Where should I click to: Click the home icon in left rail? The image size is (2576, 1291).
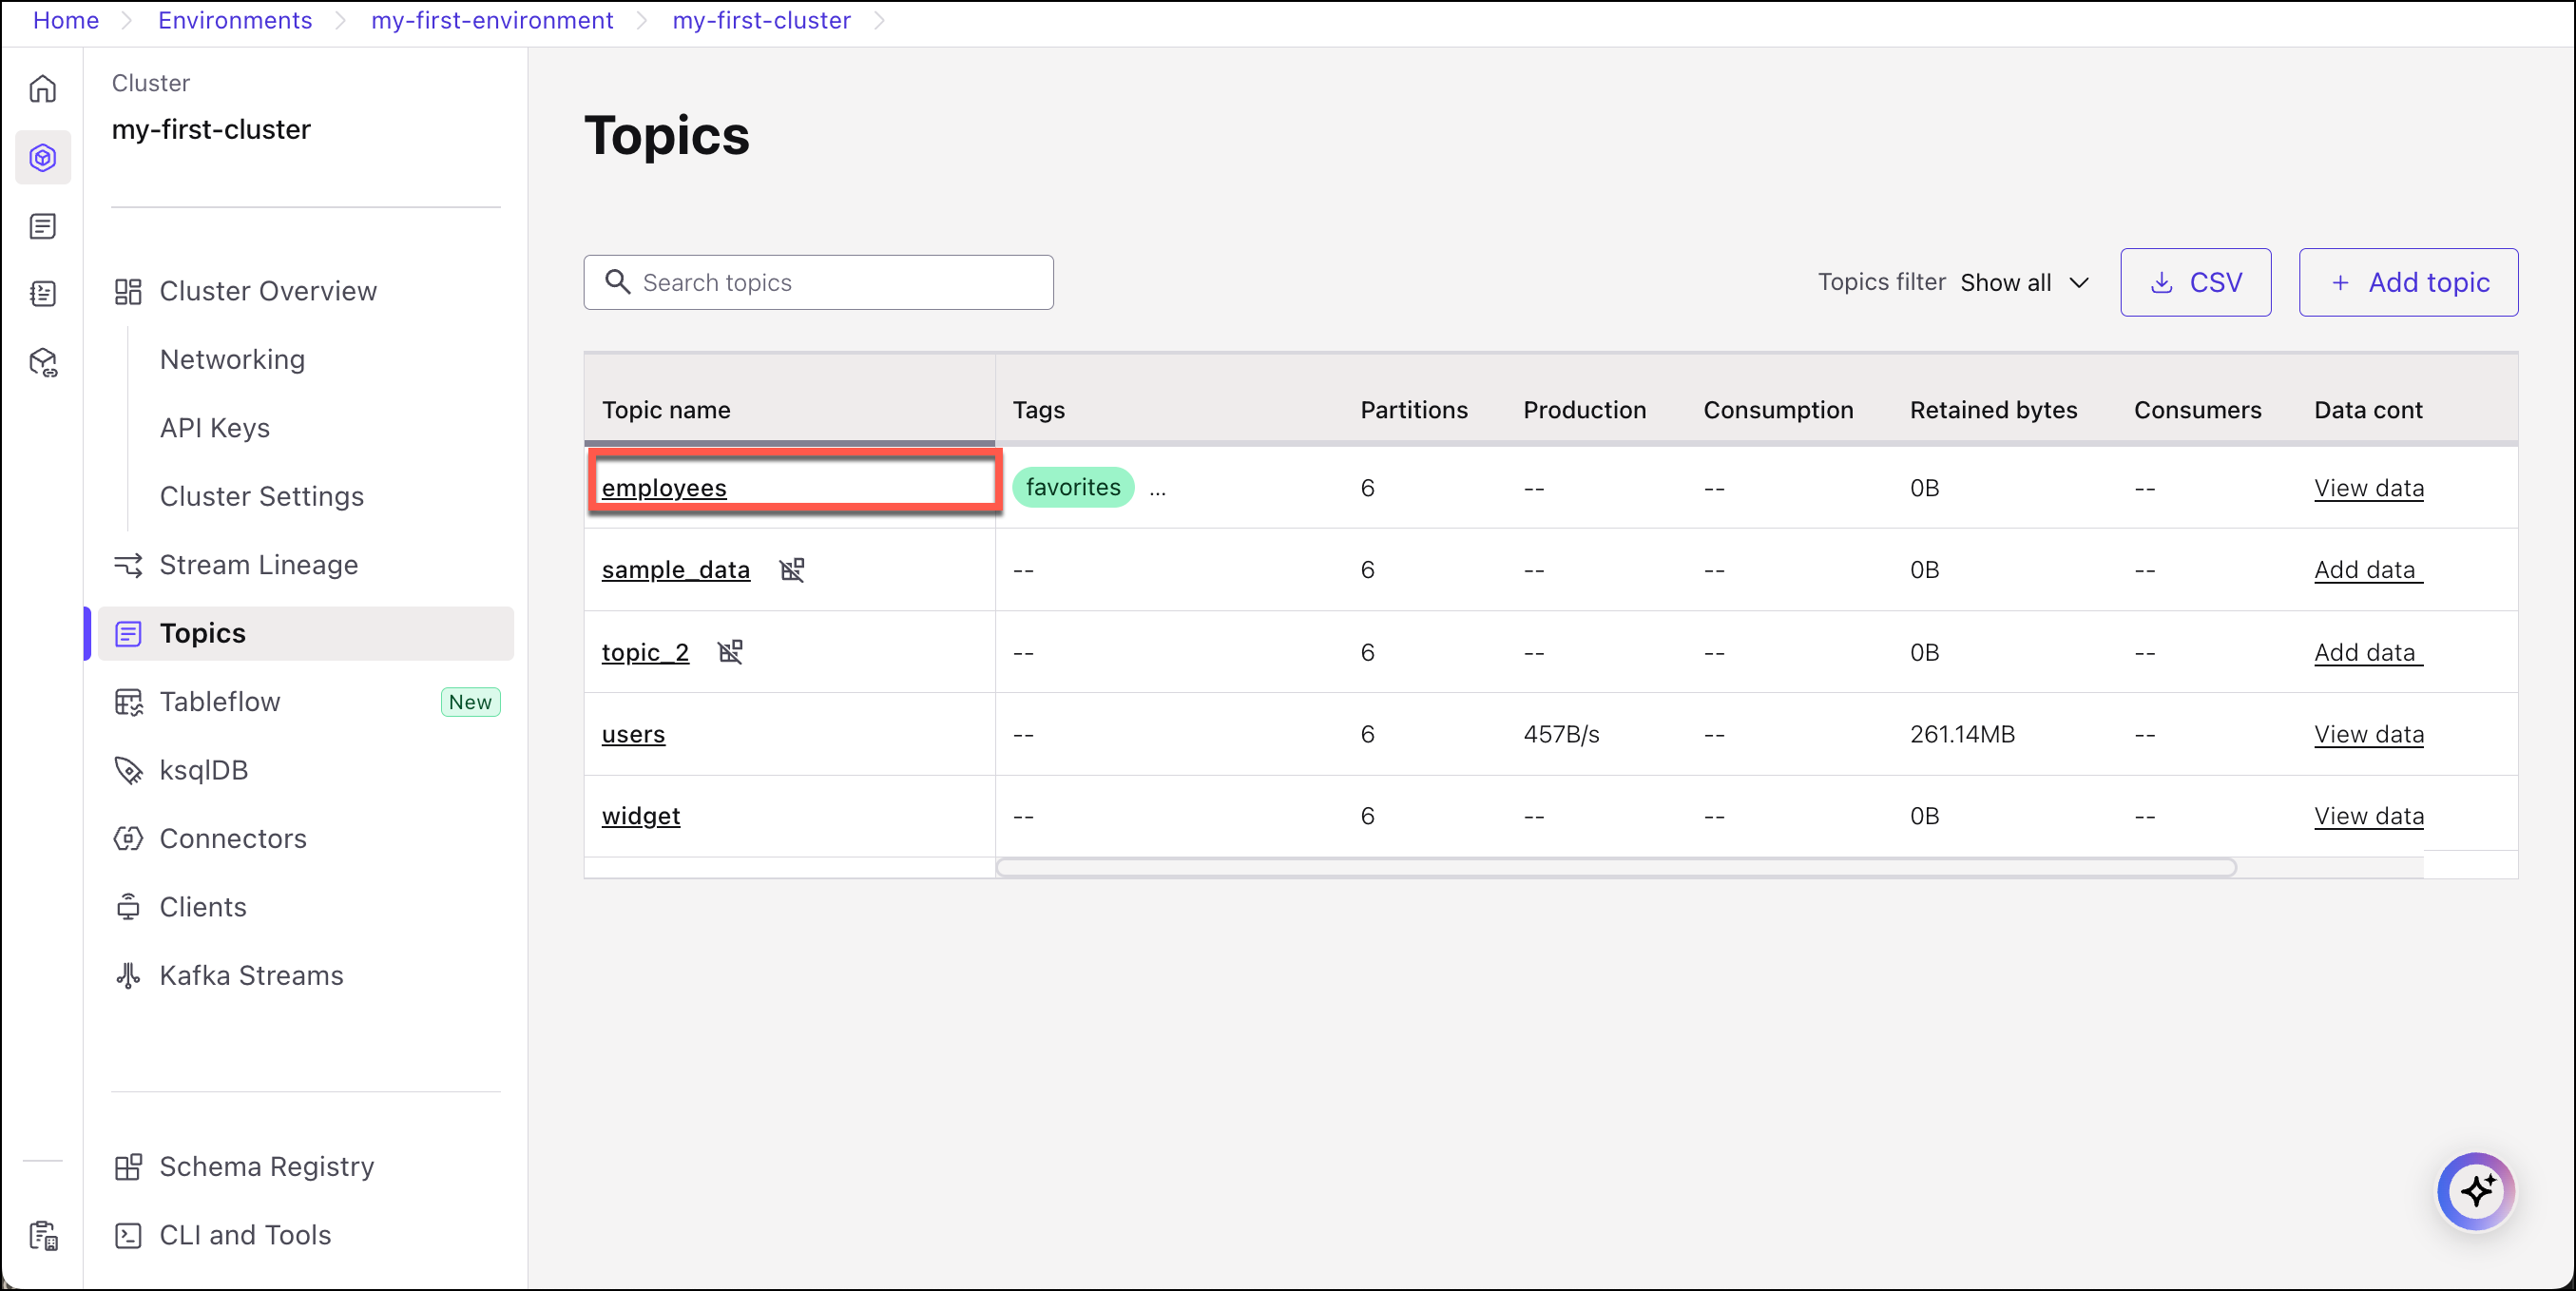point(43,89)
